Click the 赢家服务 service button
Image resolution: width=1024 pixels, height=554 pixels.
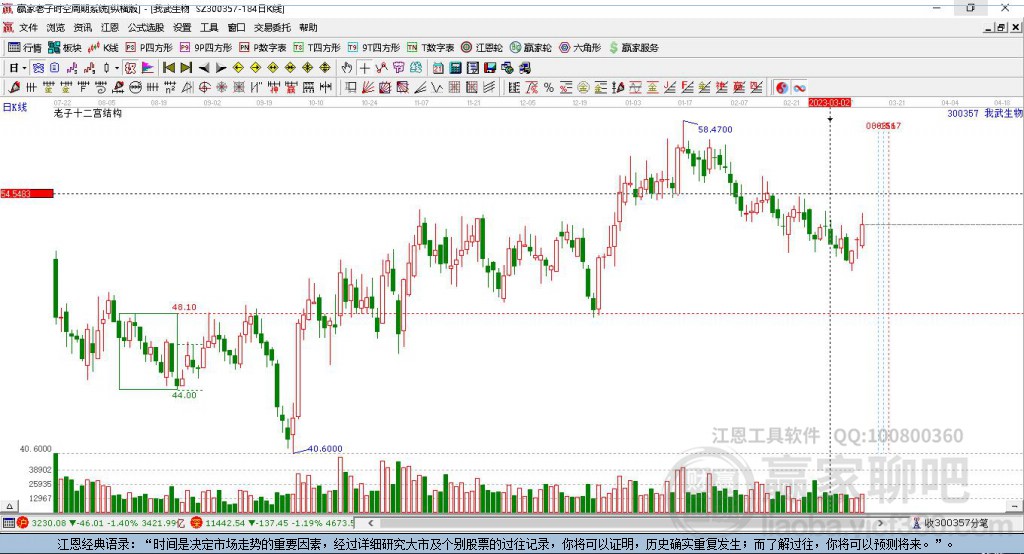click(633, 48)
